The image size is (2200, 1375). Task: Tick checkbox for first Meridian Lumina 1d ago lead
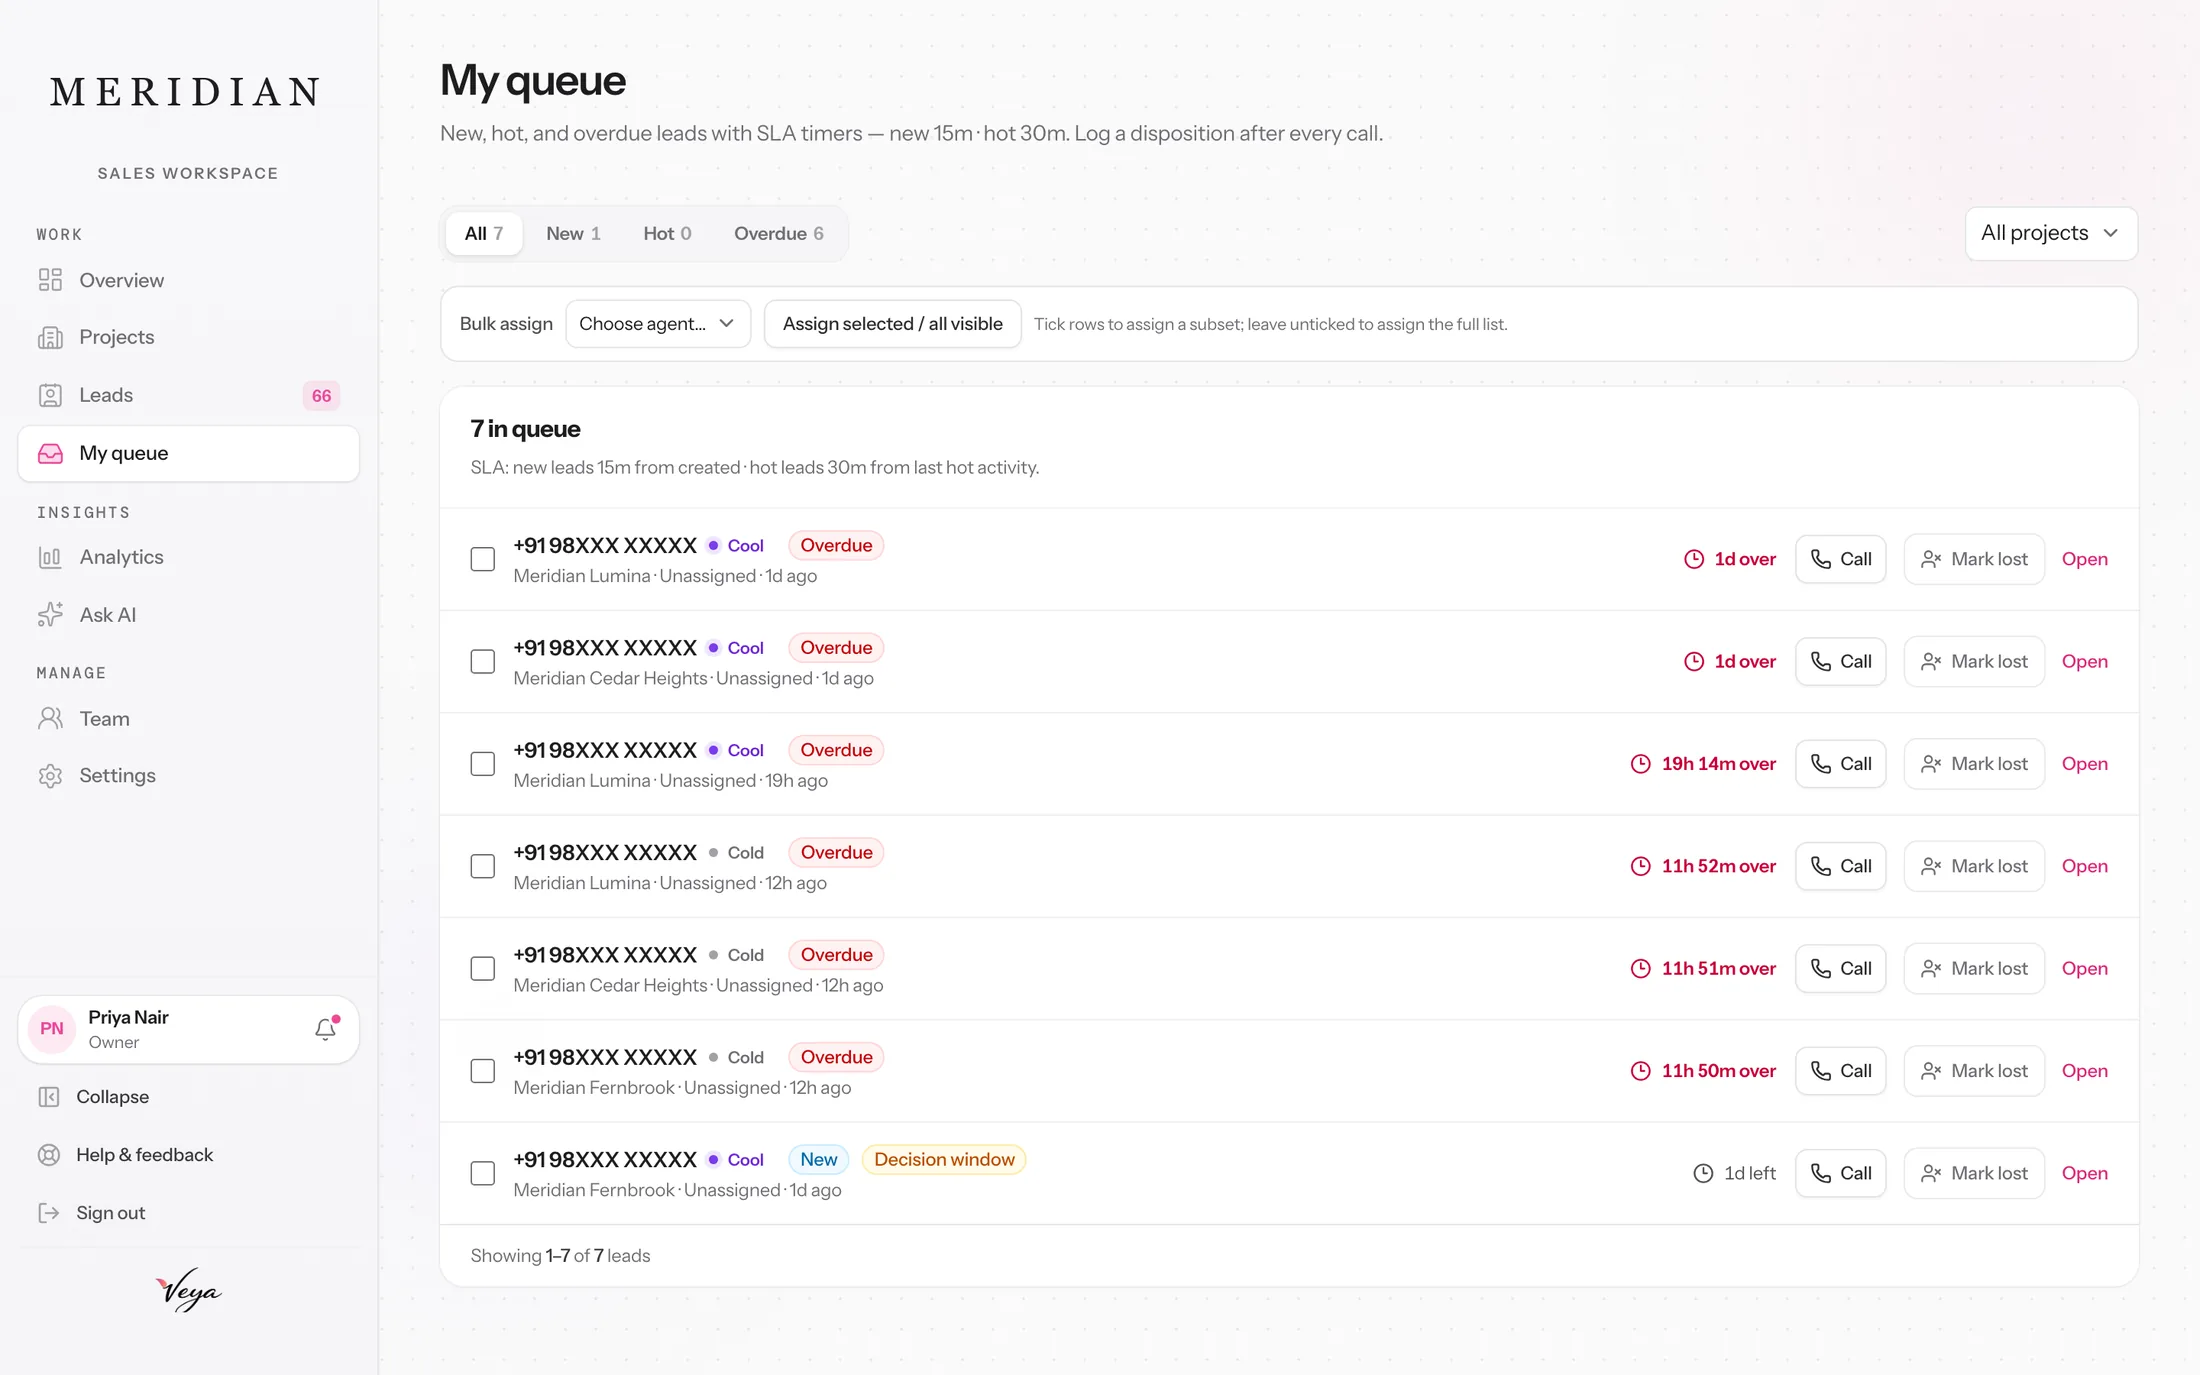(x=483, y=559)
